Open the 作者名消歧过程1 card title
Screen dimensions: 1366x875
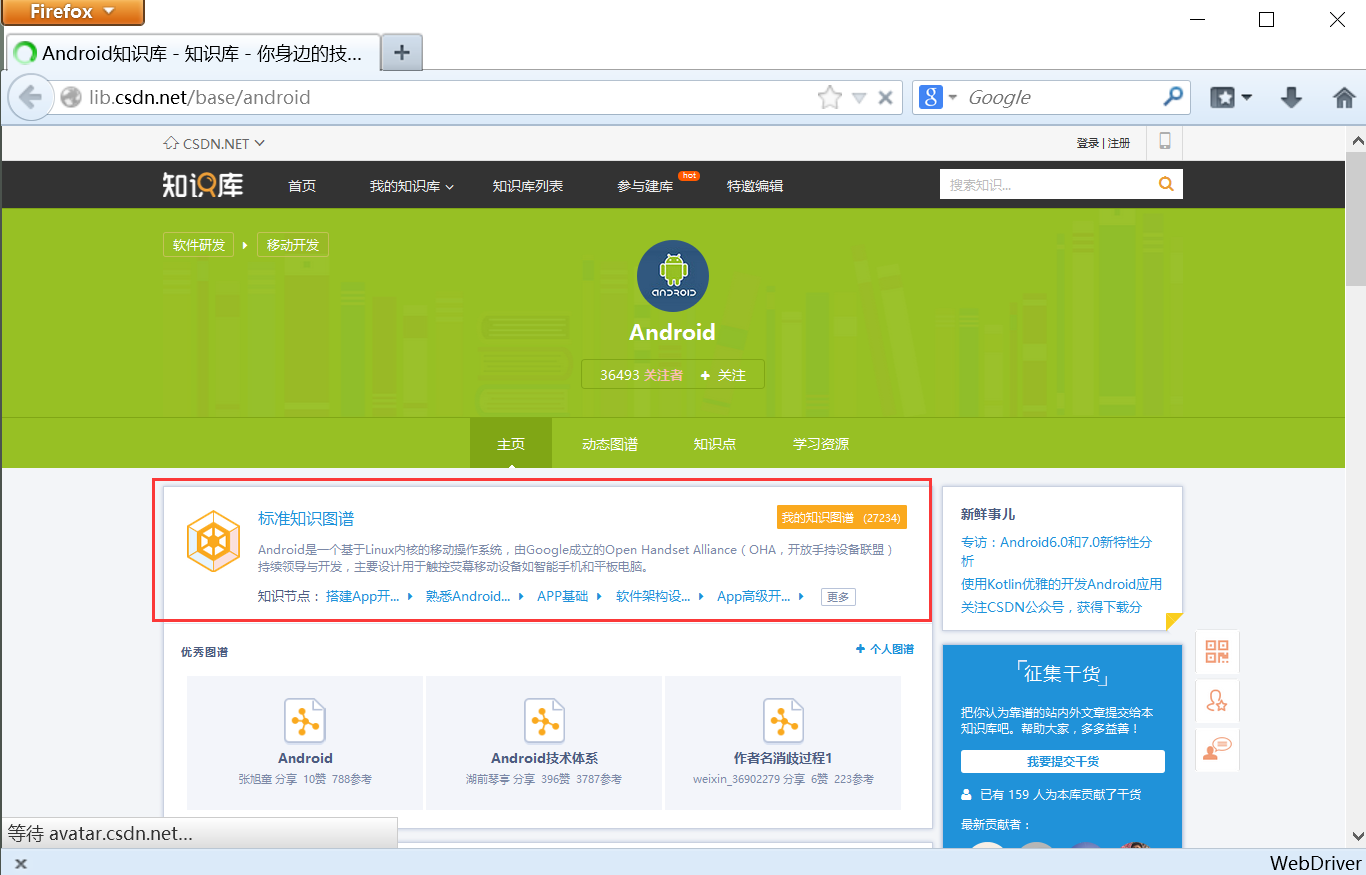point(783,758)
